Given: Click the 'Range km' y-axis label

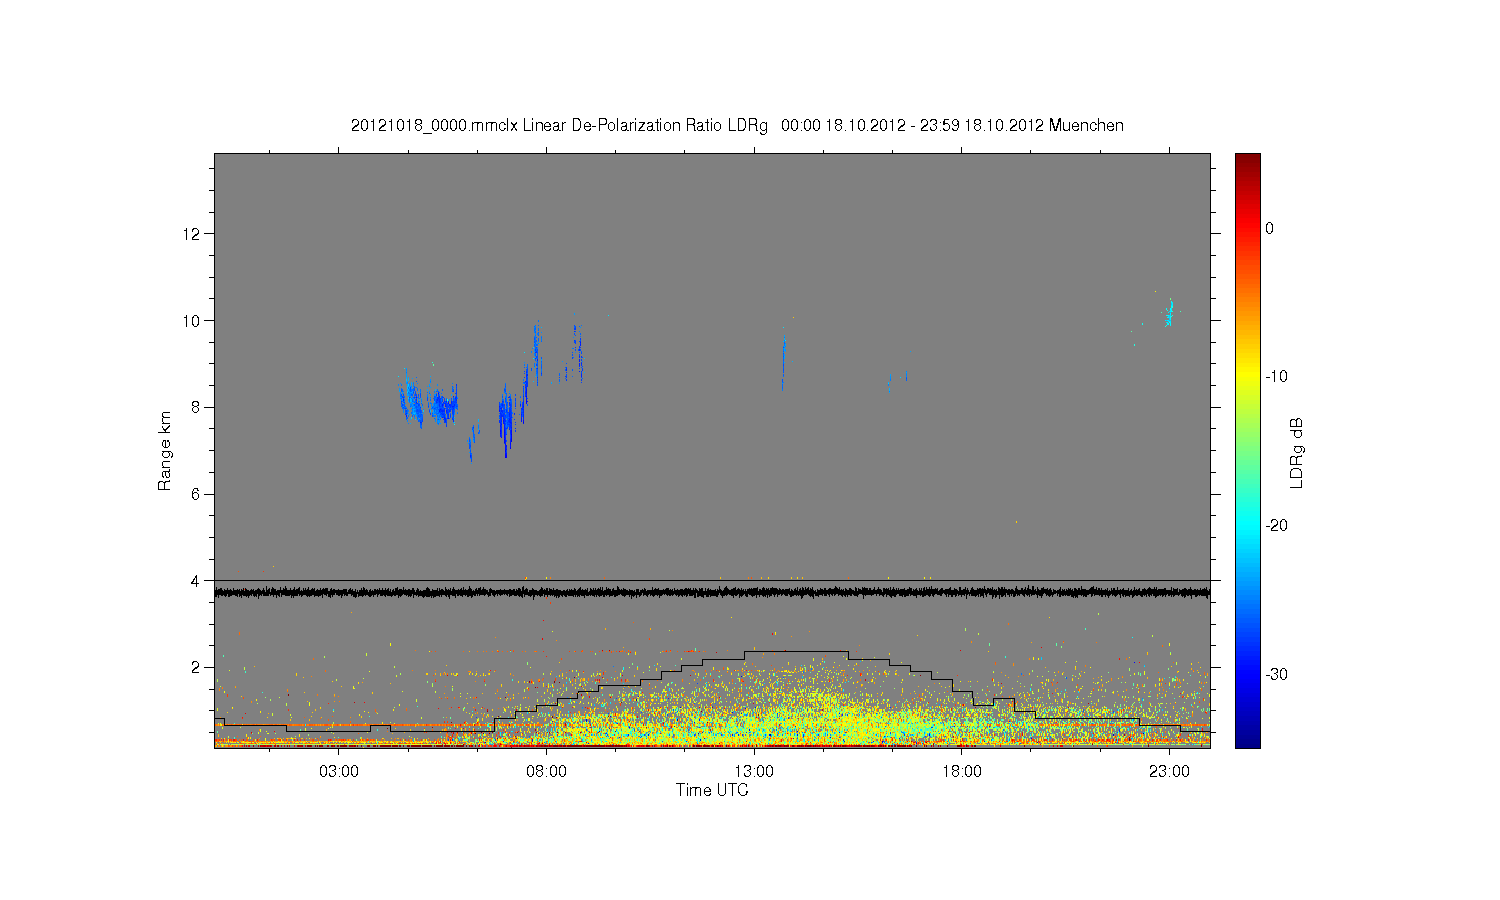Looking at the screenshot, I should [x=165, y=451].
